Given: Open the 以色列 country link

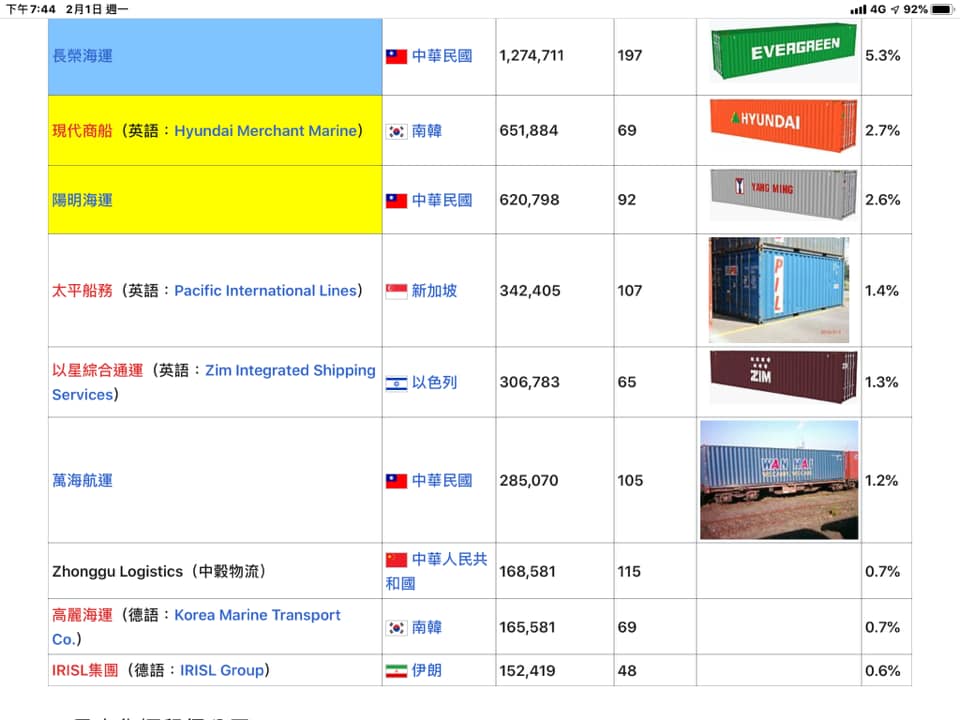Looking at the screenshot, I should pyautogui.click(x=434, y=382).
